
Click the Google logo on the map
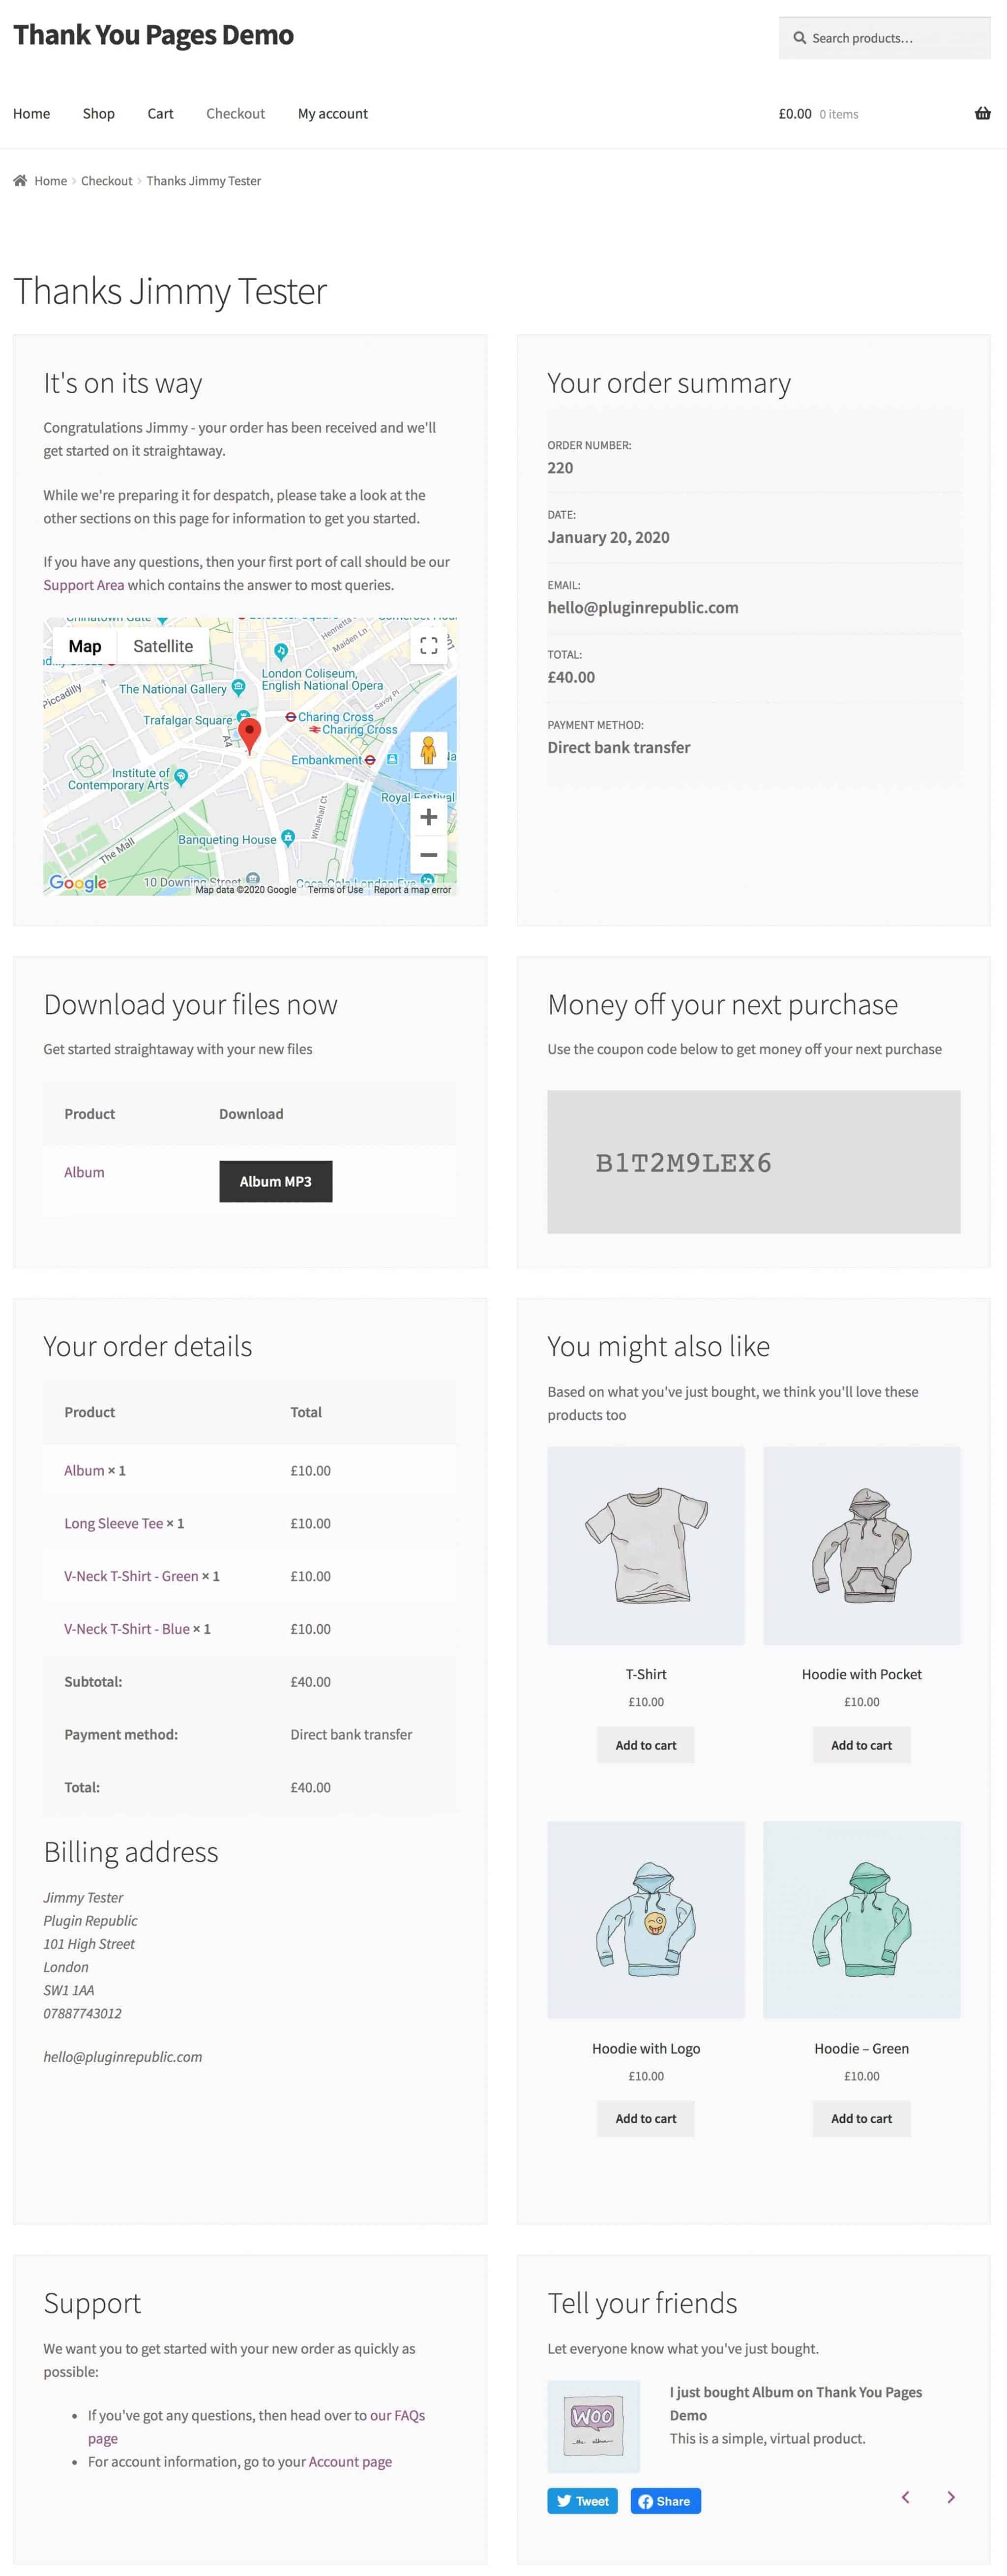click(77, 883)
